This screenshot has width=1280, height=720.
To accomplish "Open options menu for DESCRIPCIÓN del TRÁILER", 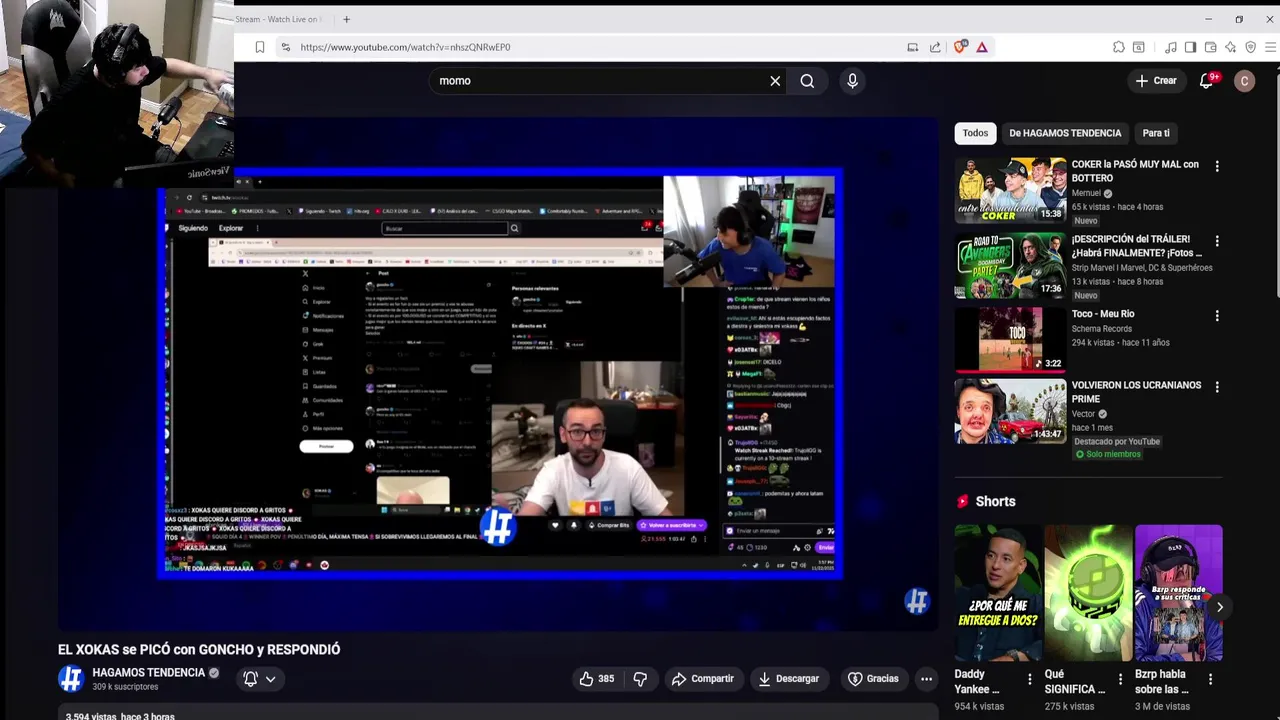I will pyautogui.click(x=1217, y=241).
